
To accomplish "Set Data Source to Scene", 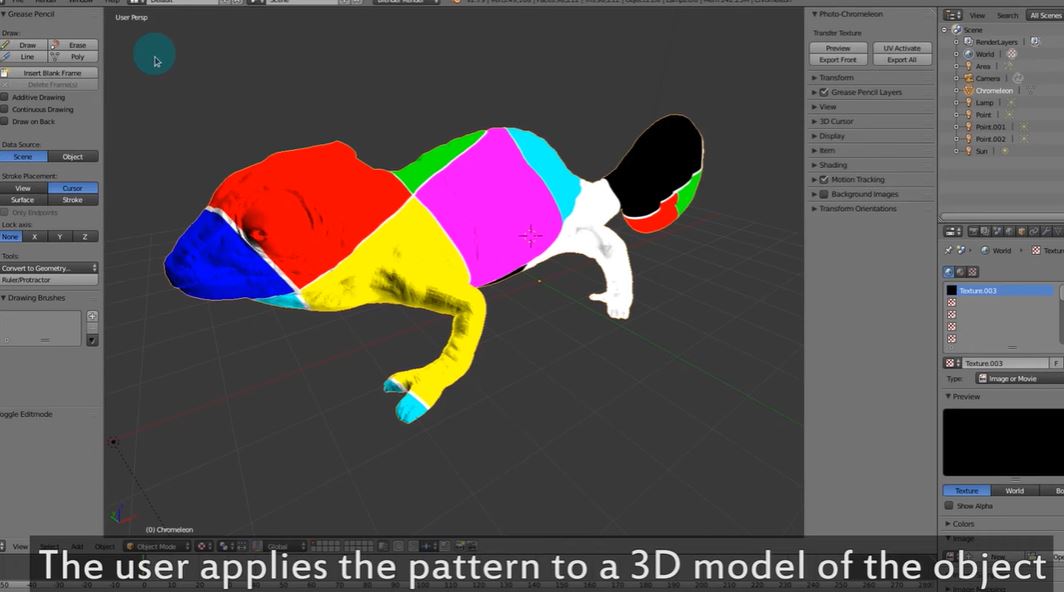I will tap(24, 156).
